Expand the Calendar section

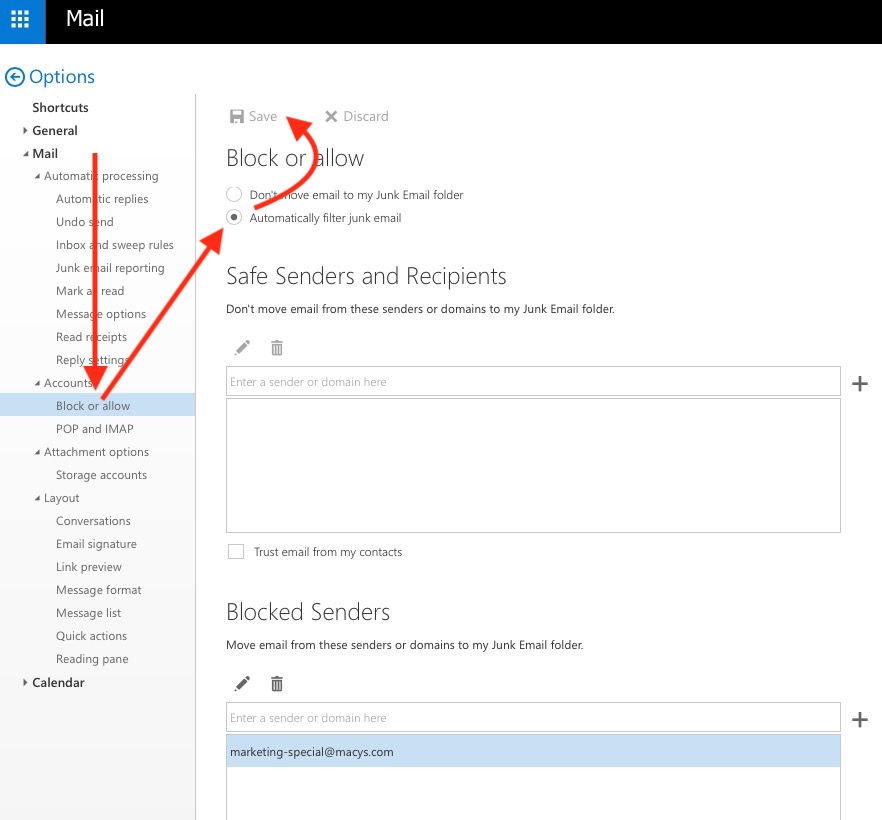coord(26,683)
